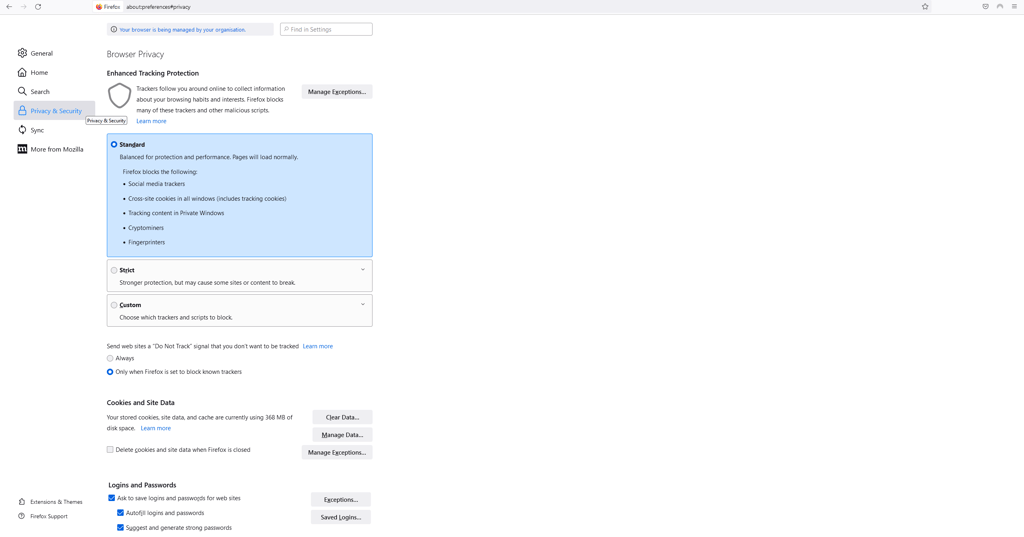Open managed by your organisation link
This screenshot has width=1024, height=537.
[183, 29]
